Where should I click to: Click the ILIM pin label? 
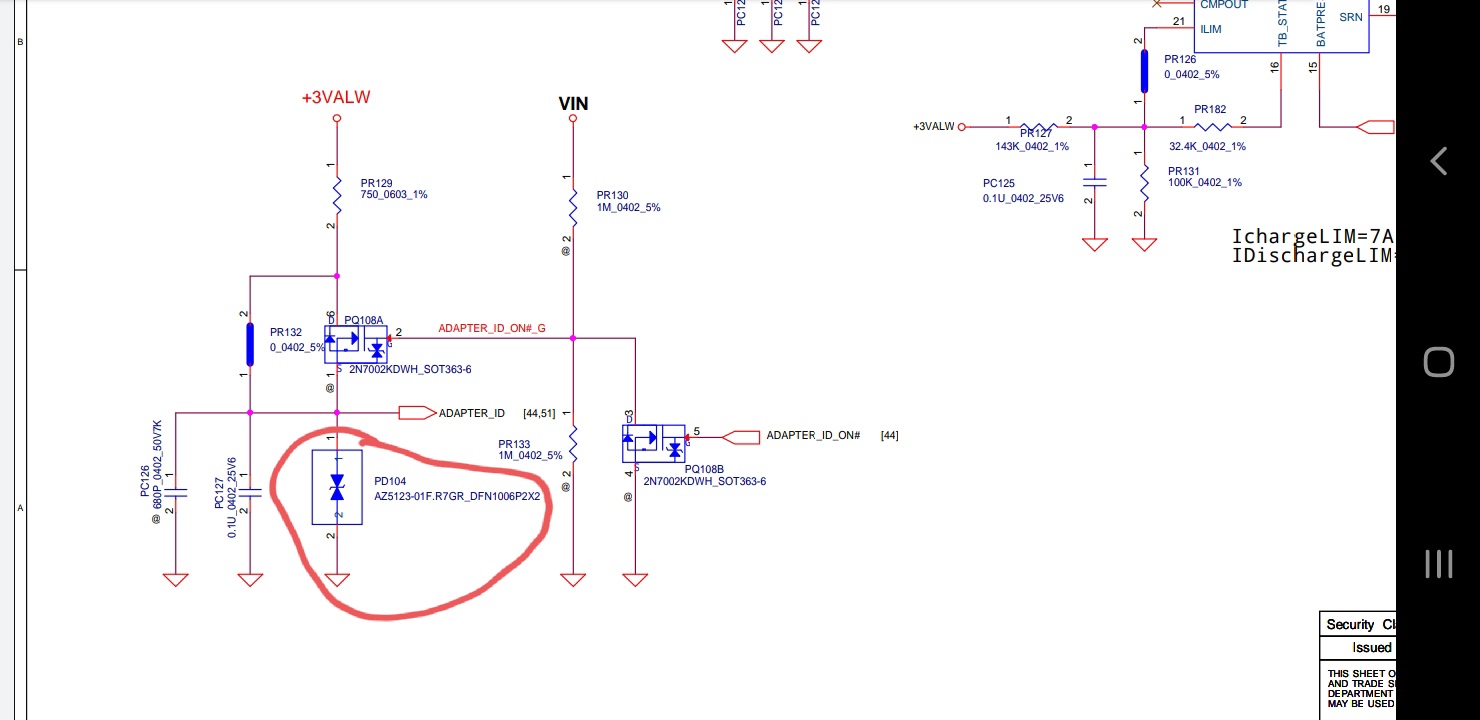tap(1210, 29)
